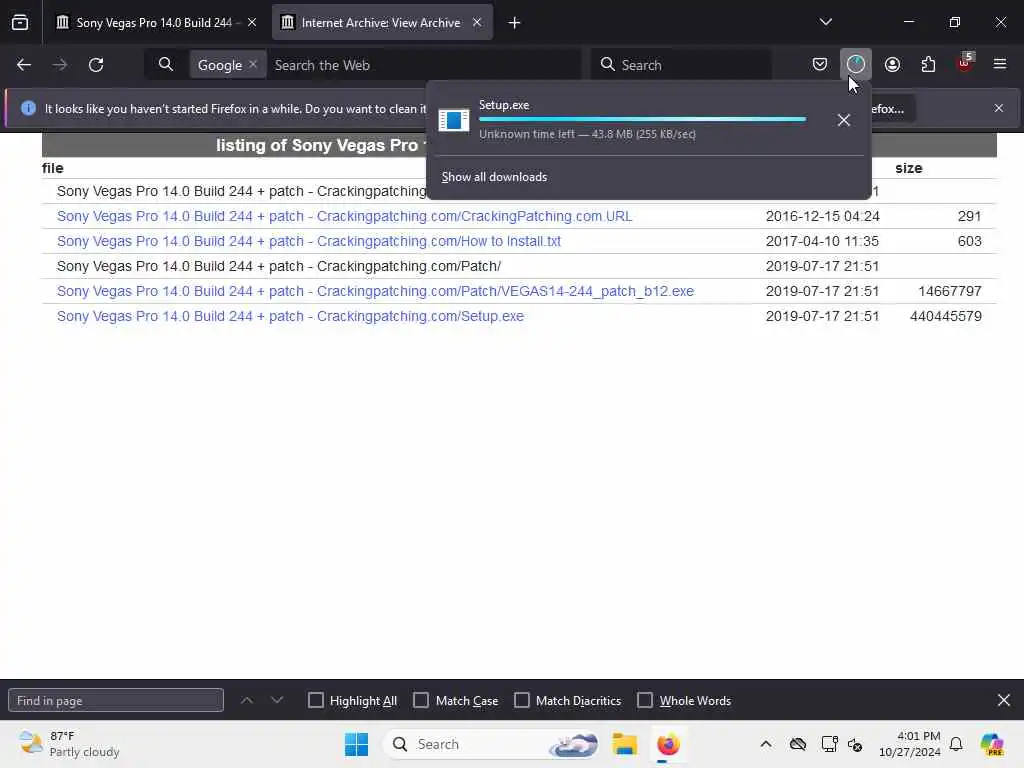Open File Explorer from taskbar
1024x768 pixels.
pos(624,744)
